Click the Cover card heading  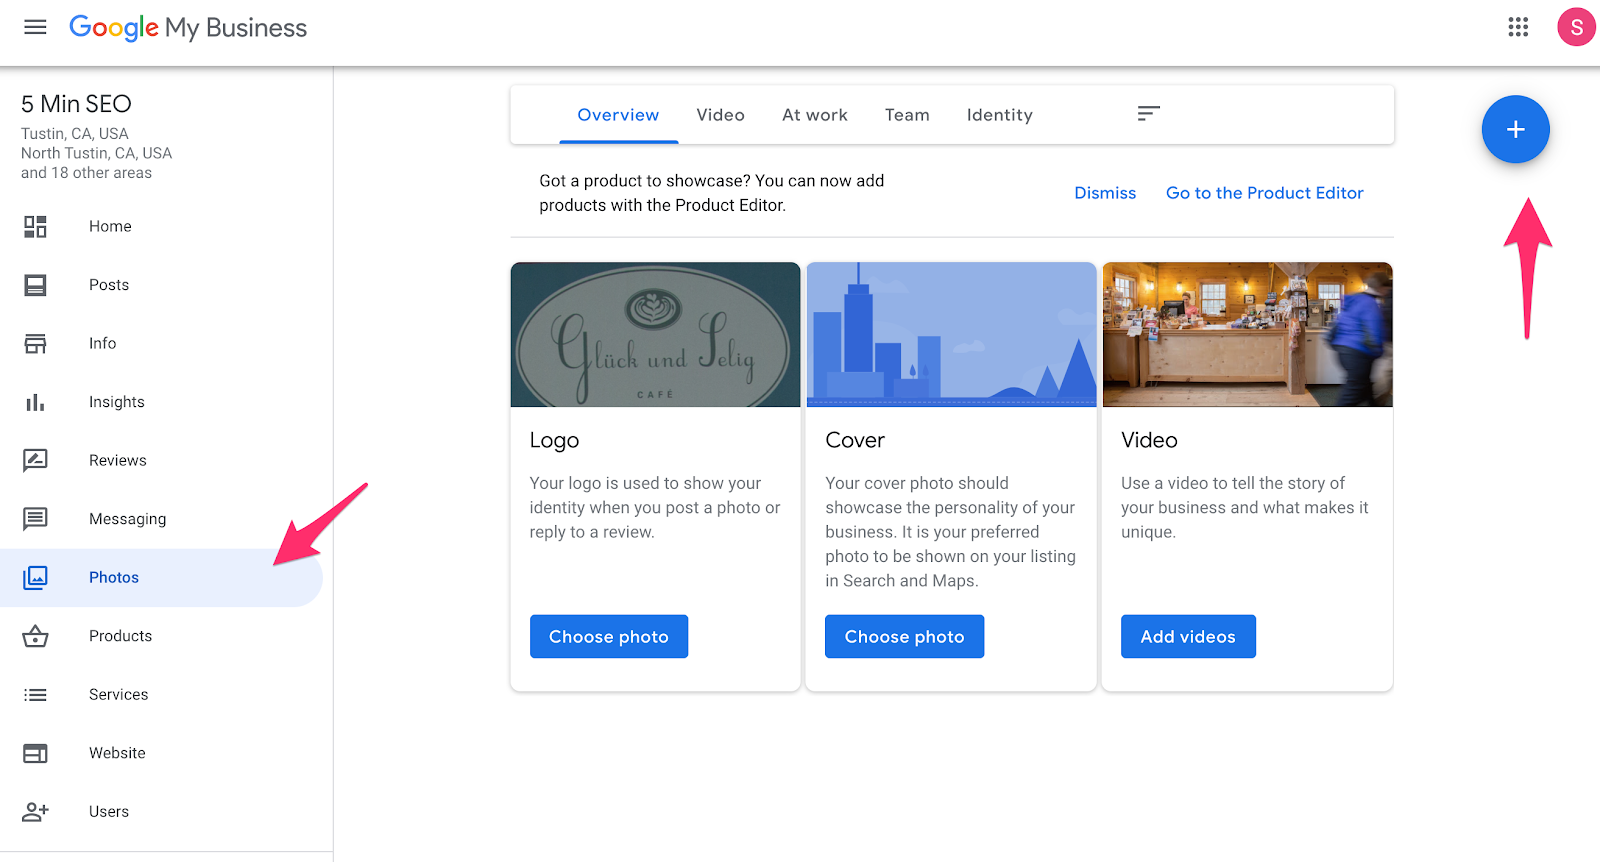(x=855, y=440)
